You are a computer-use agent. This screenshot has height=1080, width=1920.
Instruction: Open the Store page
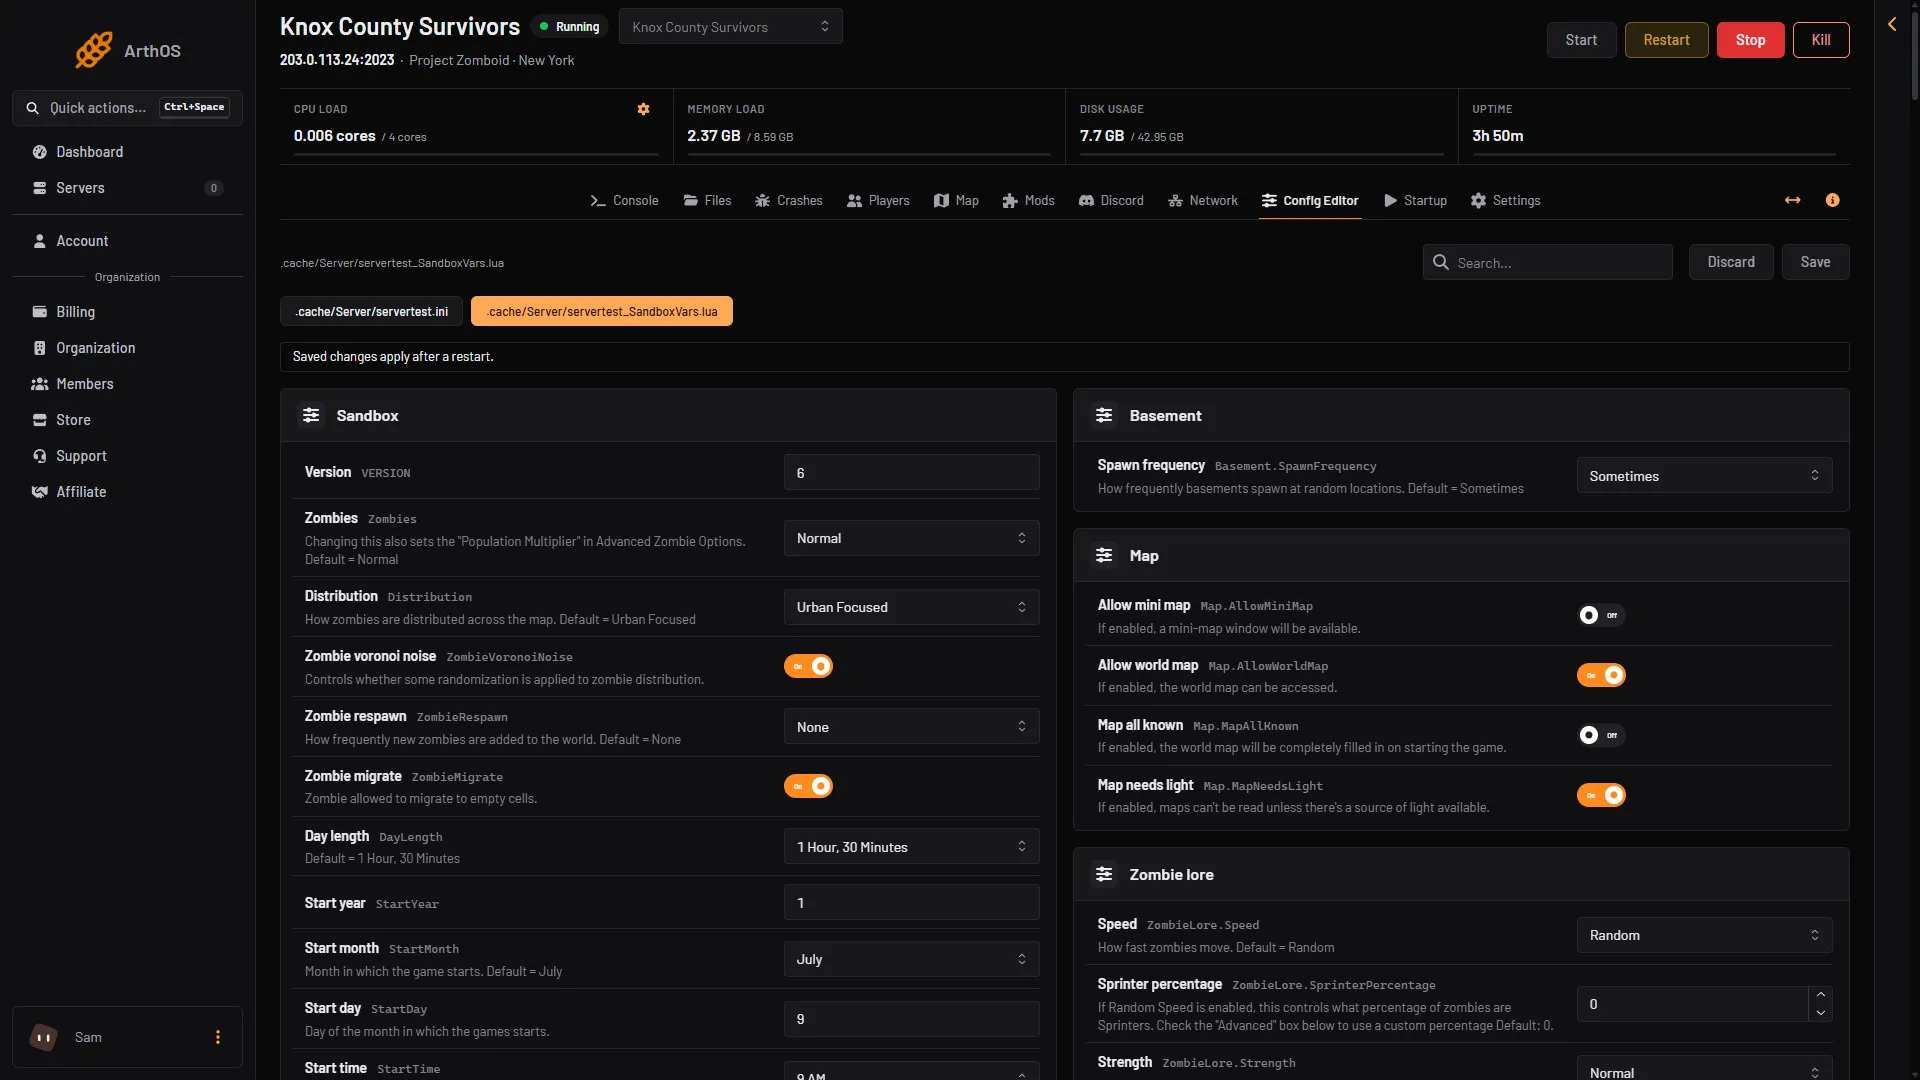[x=127, y=420]
